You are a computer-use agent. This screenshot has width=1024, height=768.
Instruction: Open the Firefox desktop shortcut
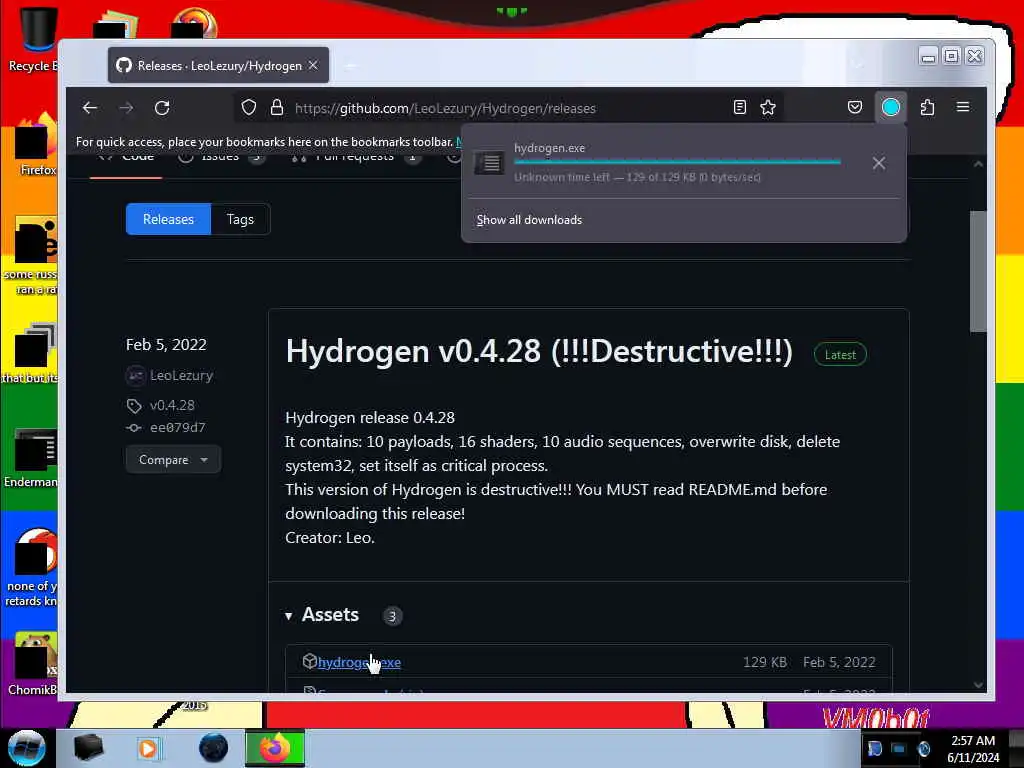[x=36, y=144]
